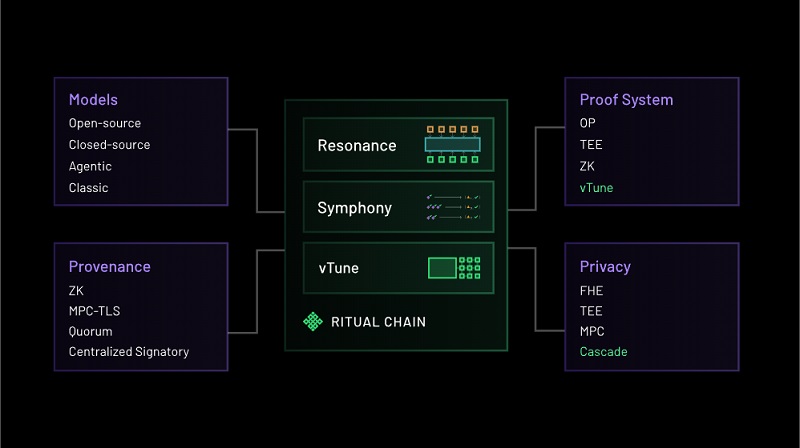
Task: Click Open-source under Models
Action: click(105, 123)
